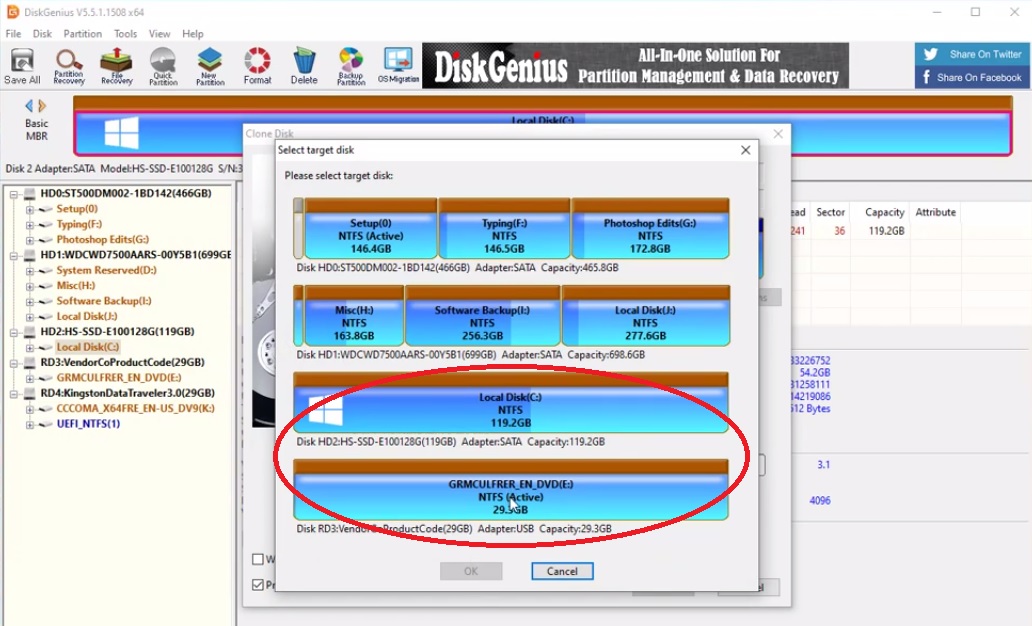Enable the partially visible 'Pr...' checkbox
Screen dimensions: 1032x626
click(258, 584)
